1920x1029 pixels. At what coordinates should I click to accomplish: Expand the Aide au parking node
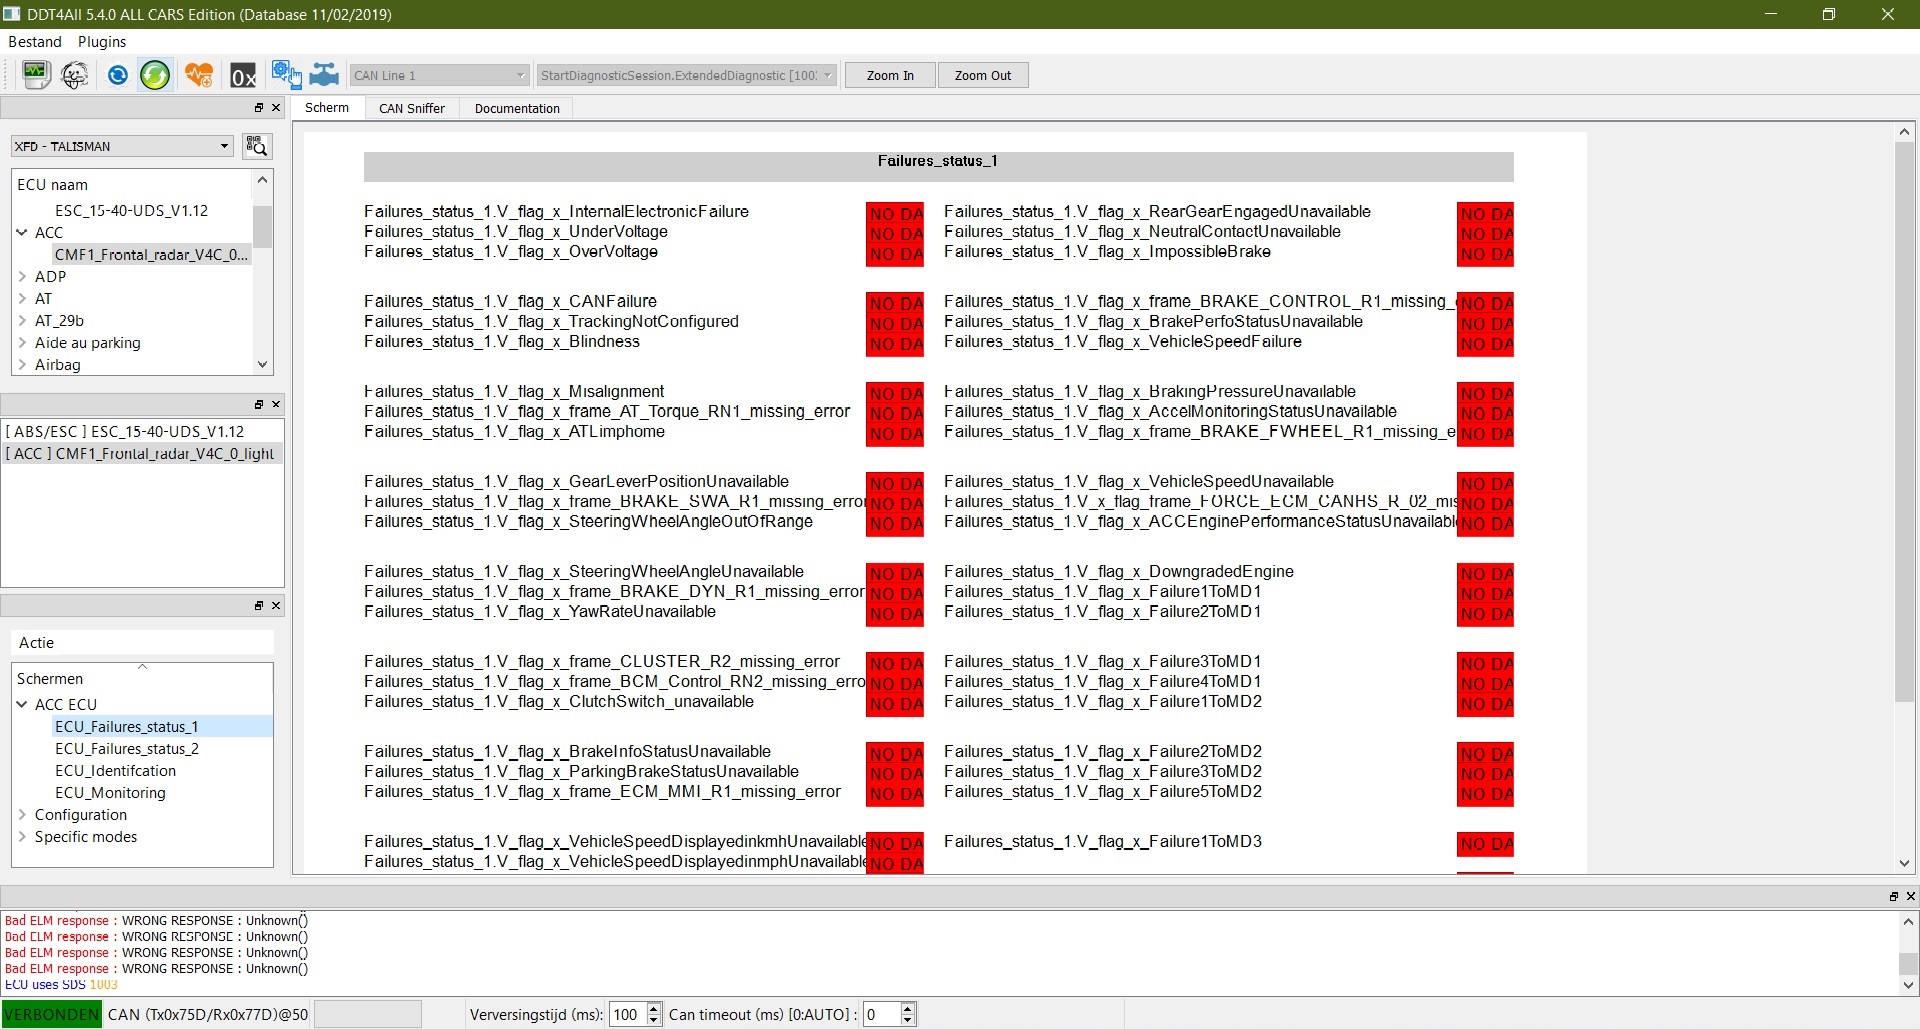coord(22,342)
